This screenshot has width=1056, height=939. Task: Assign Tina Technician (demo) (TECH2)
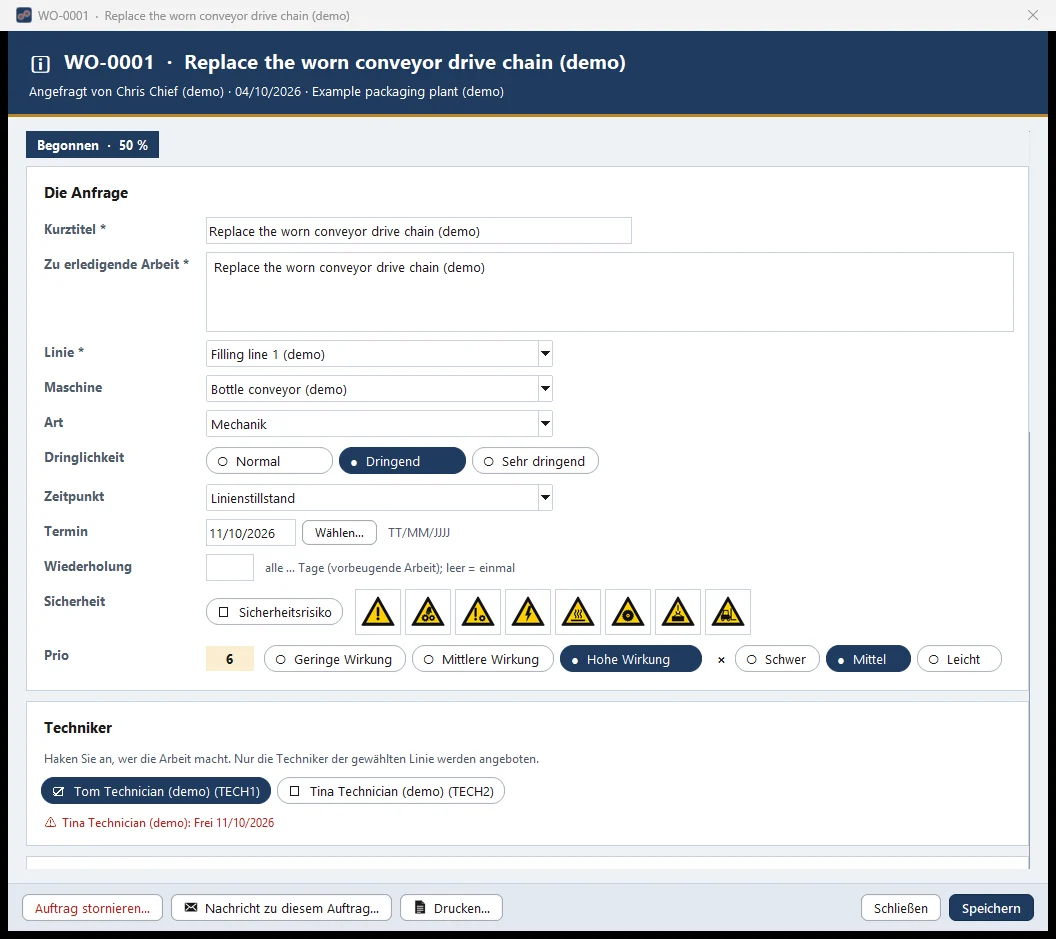pos(391,791)
